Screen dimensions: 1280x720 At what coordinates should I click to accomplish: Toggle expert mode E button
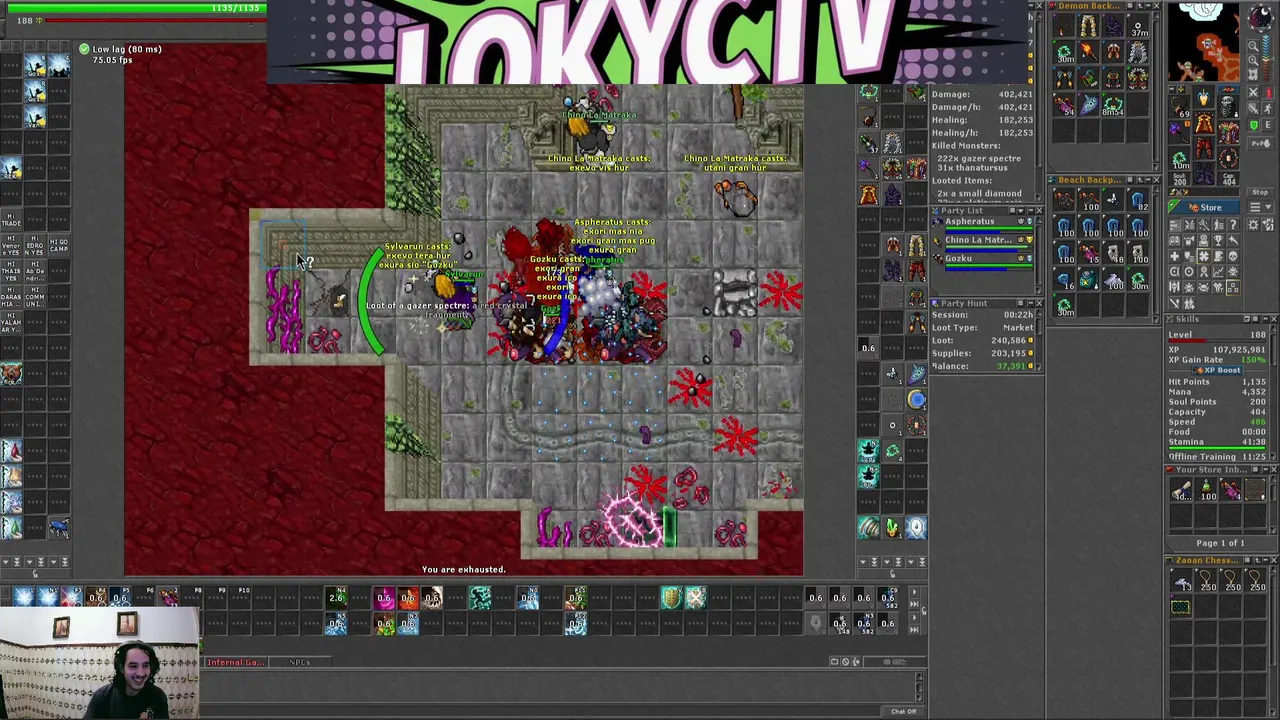tap(1267, 125)
